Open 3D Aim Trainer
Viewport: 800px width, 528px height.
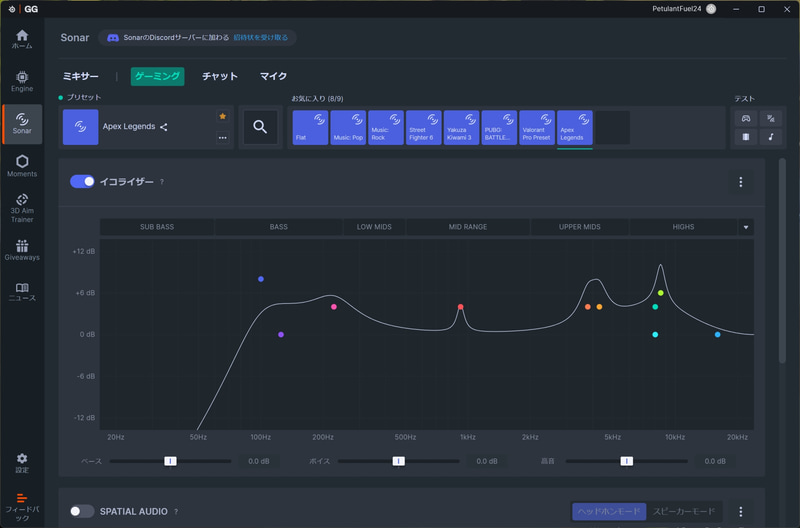pyautogui.click(x=22, y=208)
